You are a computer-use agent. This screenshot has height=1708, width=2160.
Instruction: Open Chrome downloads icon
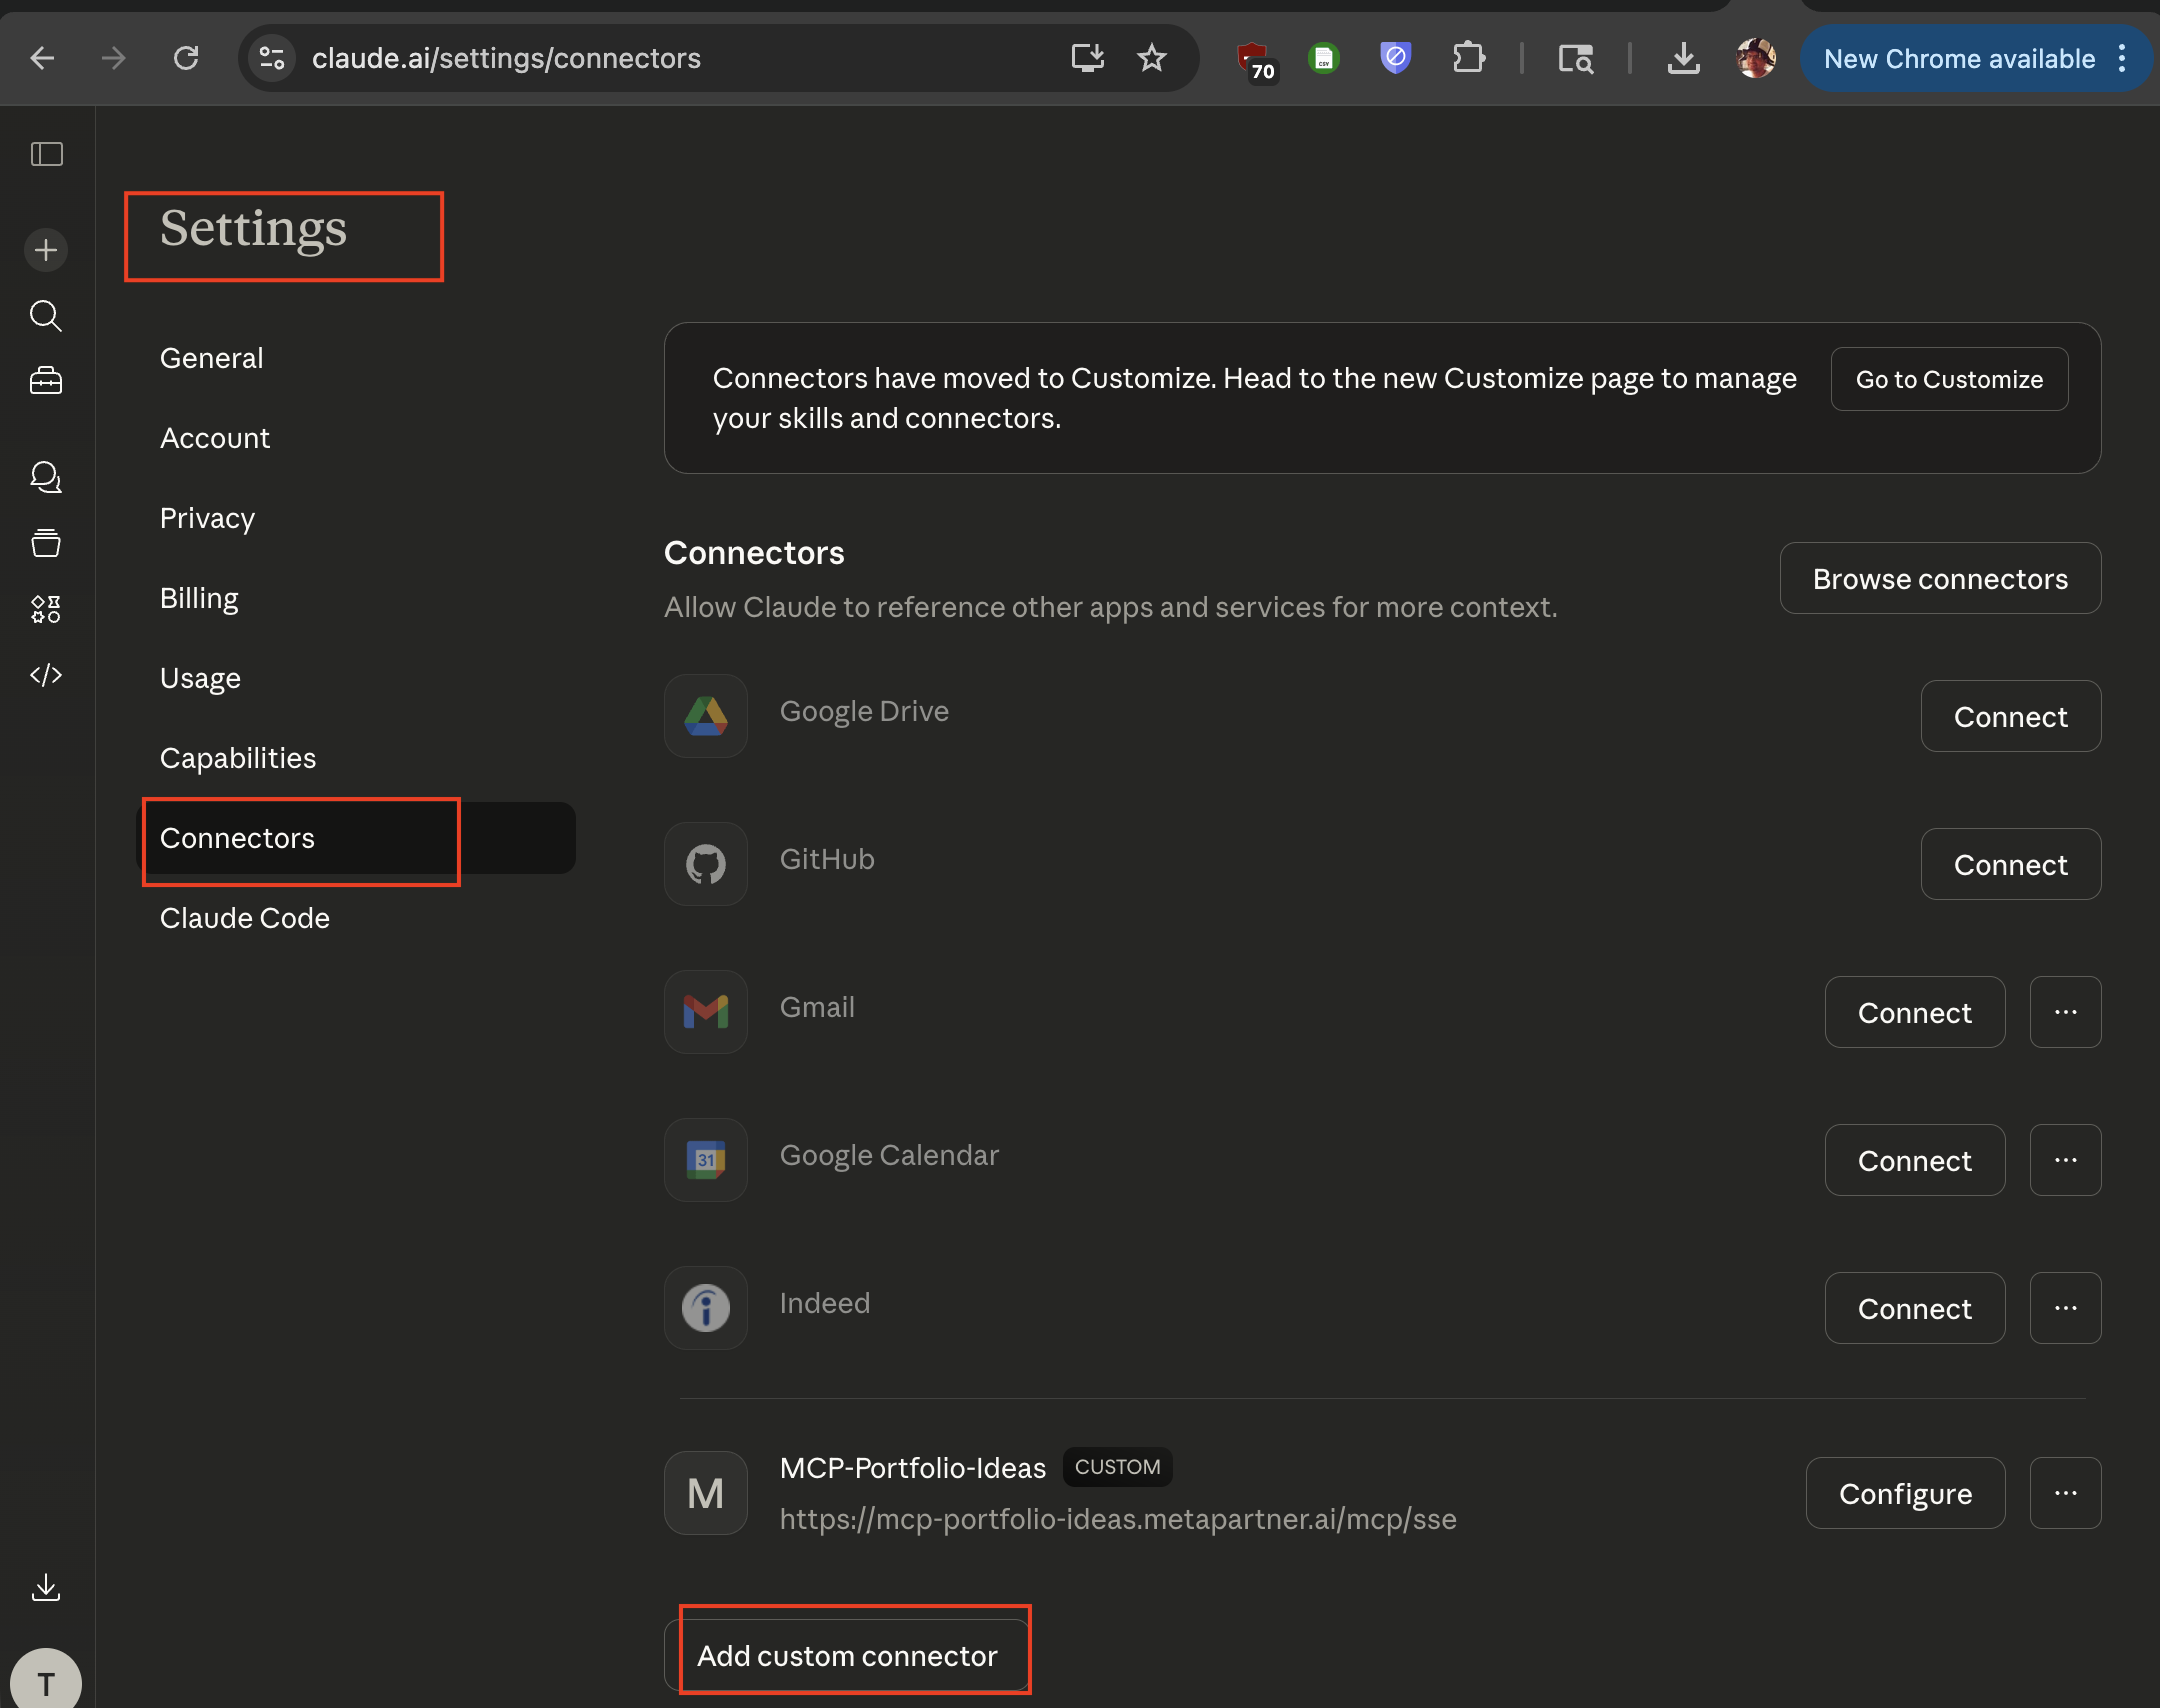(1684, 58)
